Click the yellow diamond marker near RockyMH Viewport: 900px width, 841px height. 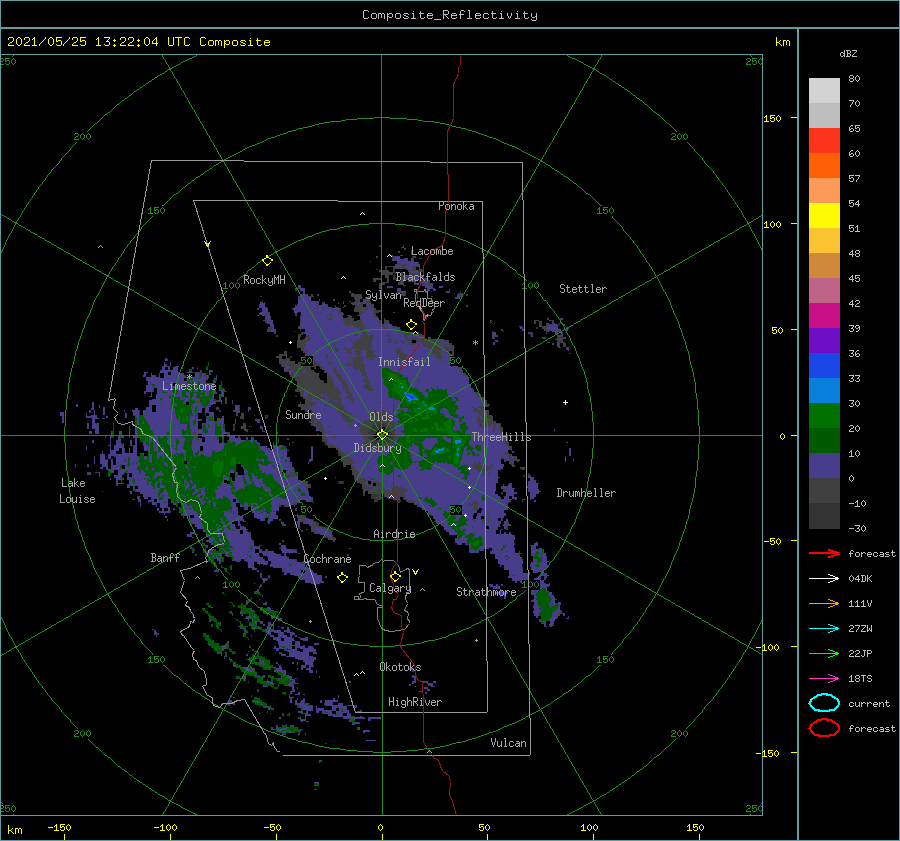click(267, 261)
